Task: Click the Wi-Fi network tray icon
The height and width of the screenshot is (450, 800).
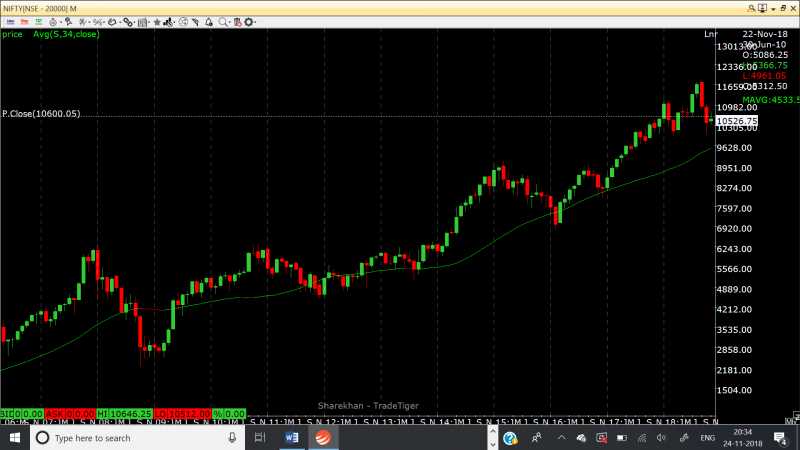Action: point(642,438)
